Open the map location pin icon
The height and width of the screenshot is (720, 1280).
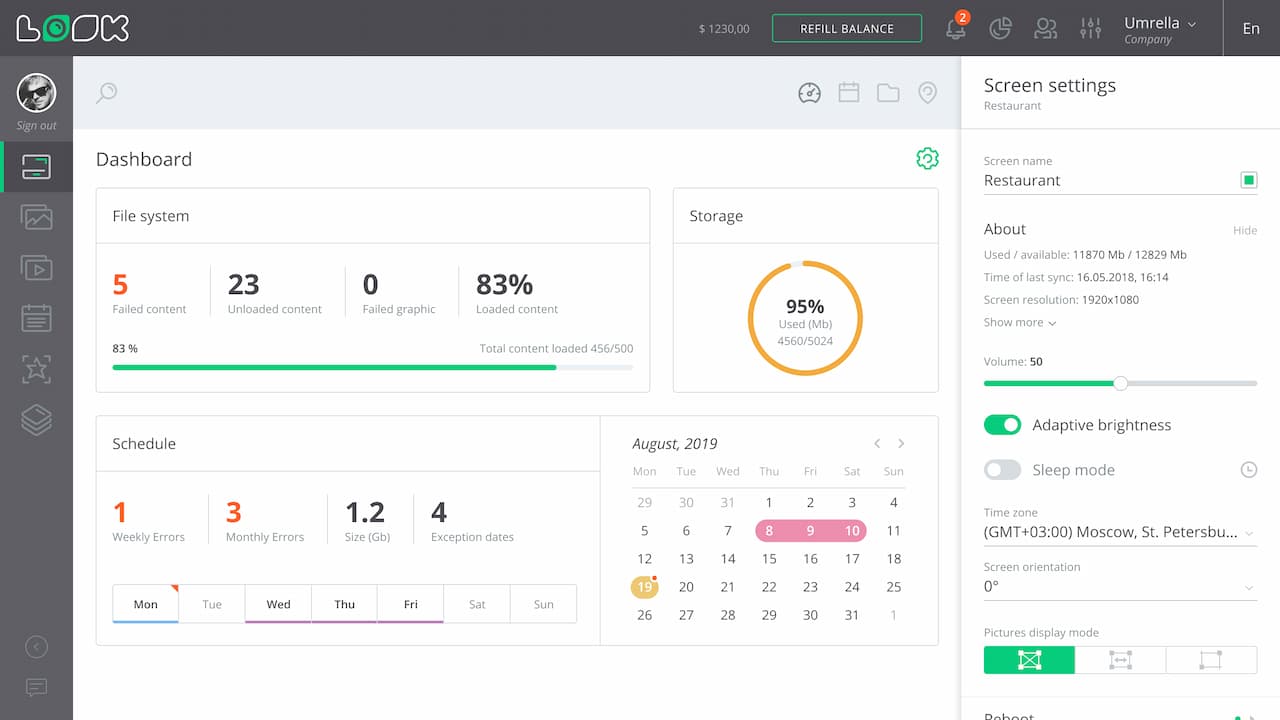tap(927, 93)
